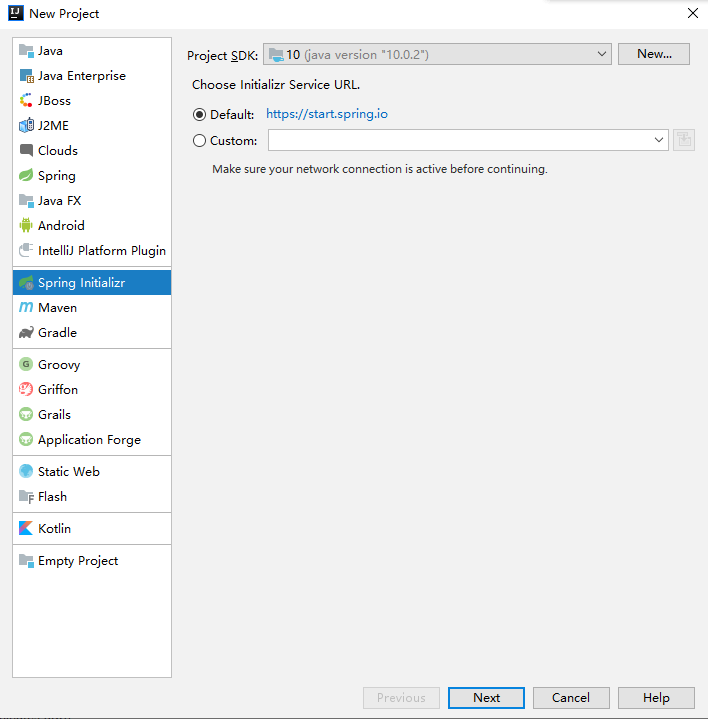
Task: Select the Maven label
Action: point(57,308)
